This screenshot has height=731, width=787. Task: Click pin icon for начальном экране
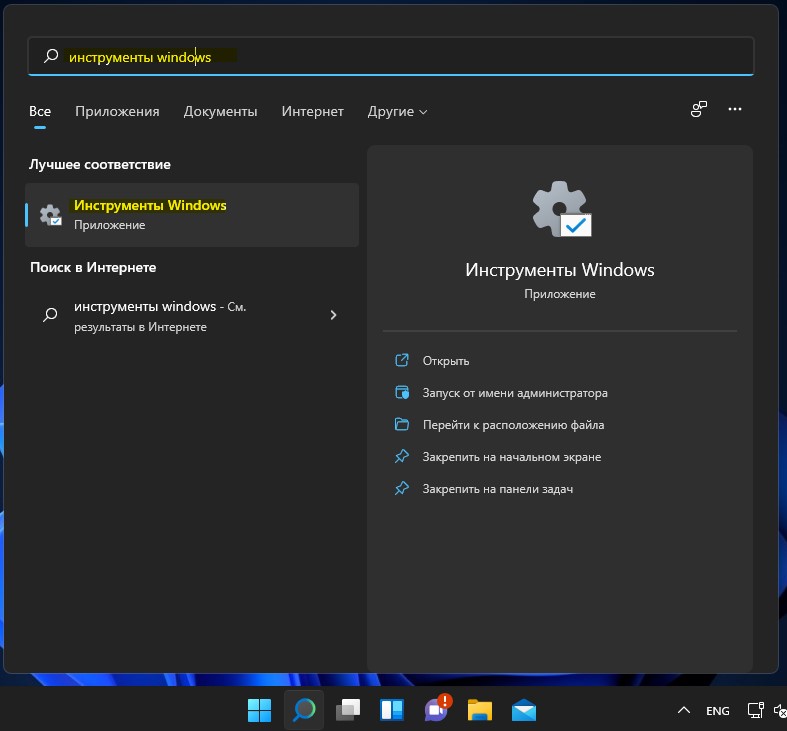point(402,456)
